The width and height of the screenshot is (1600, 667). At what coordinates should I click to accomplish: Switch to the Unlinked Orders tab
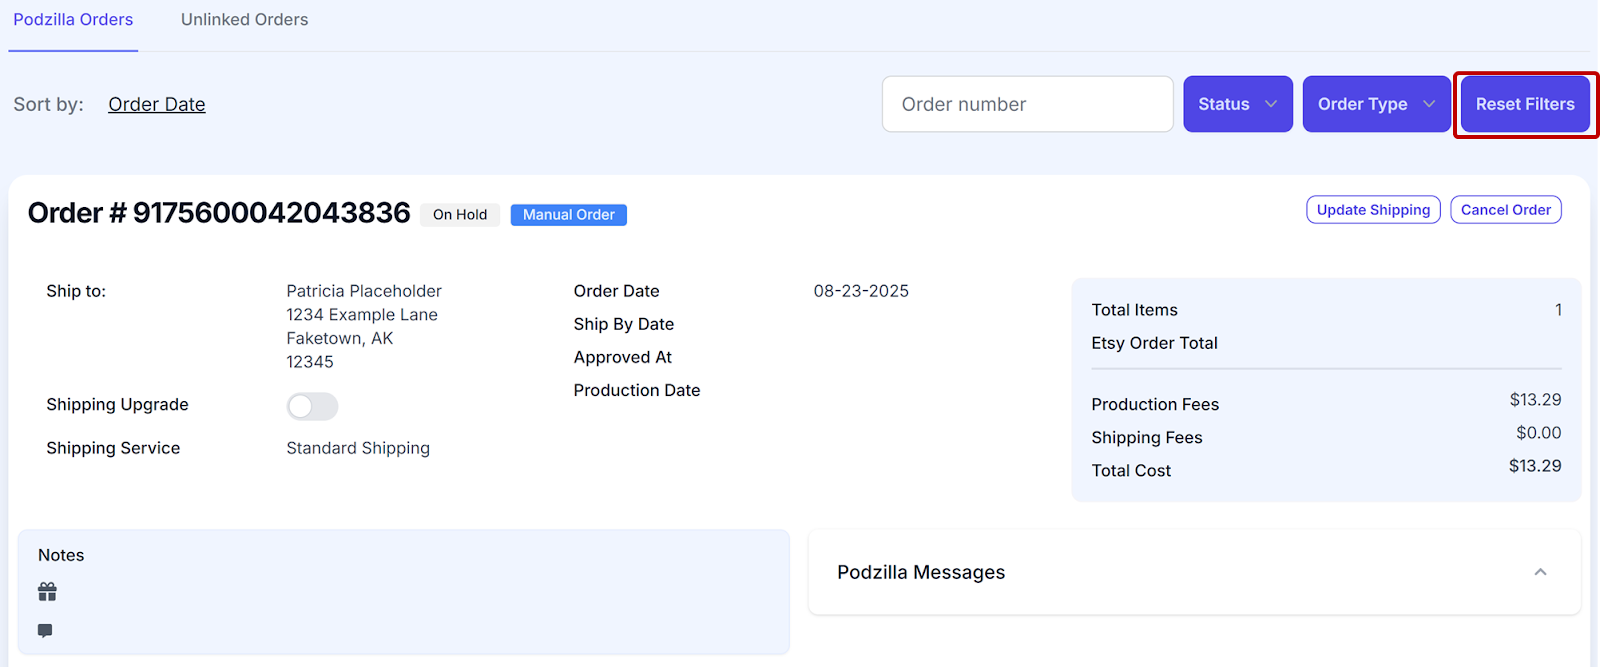(244, 20)
